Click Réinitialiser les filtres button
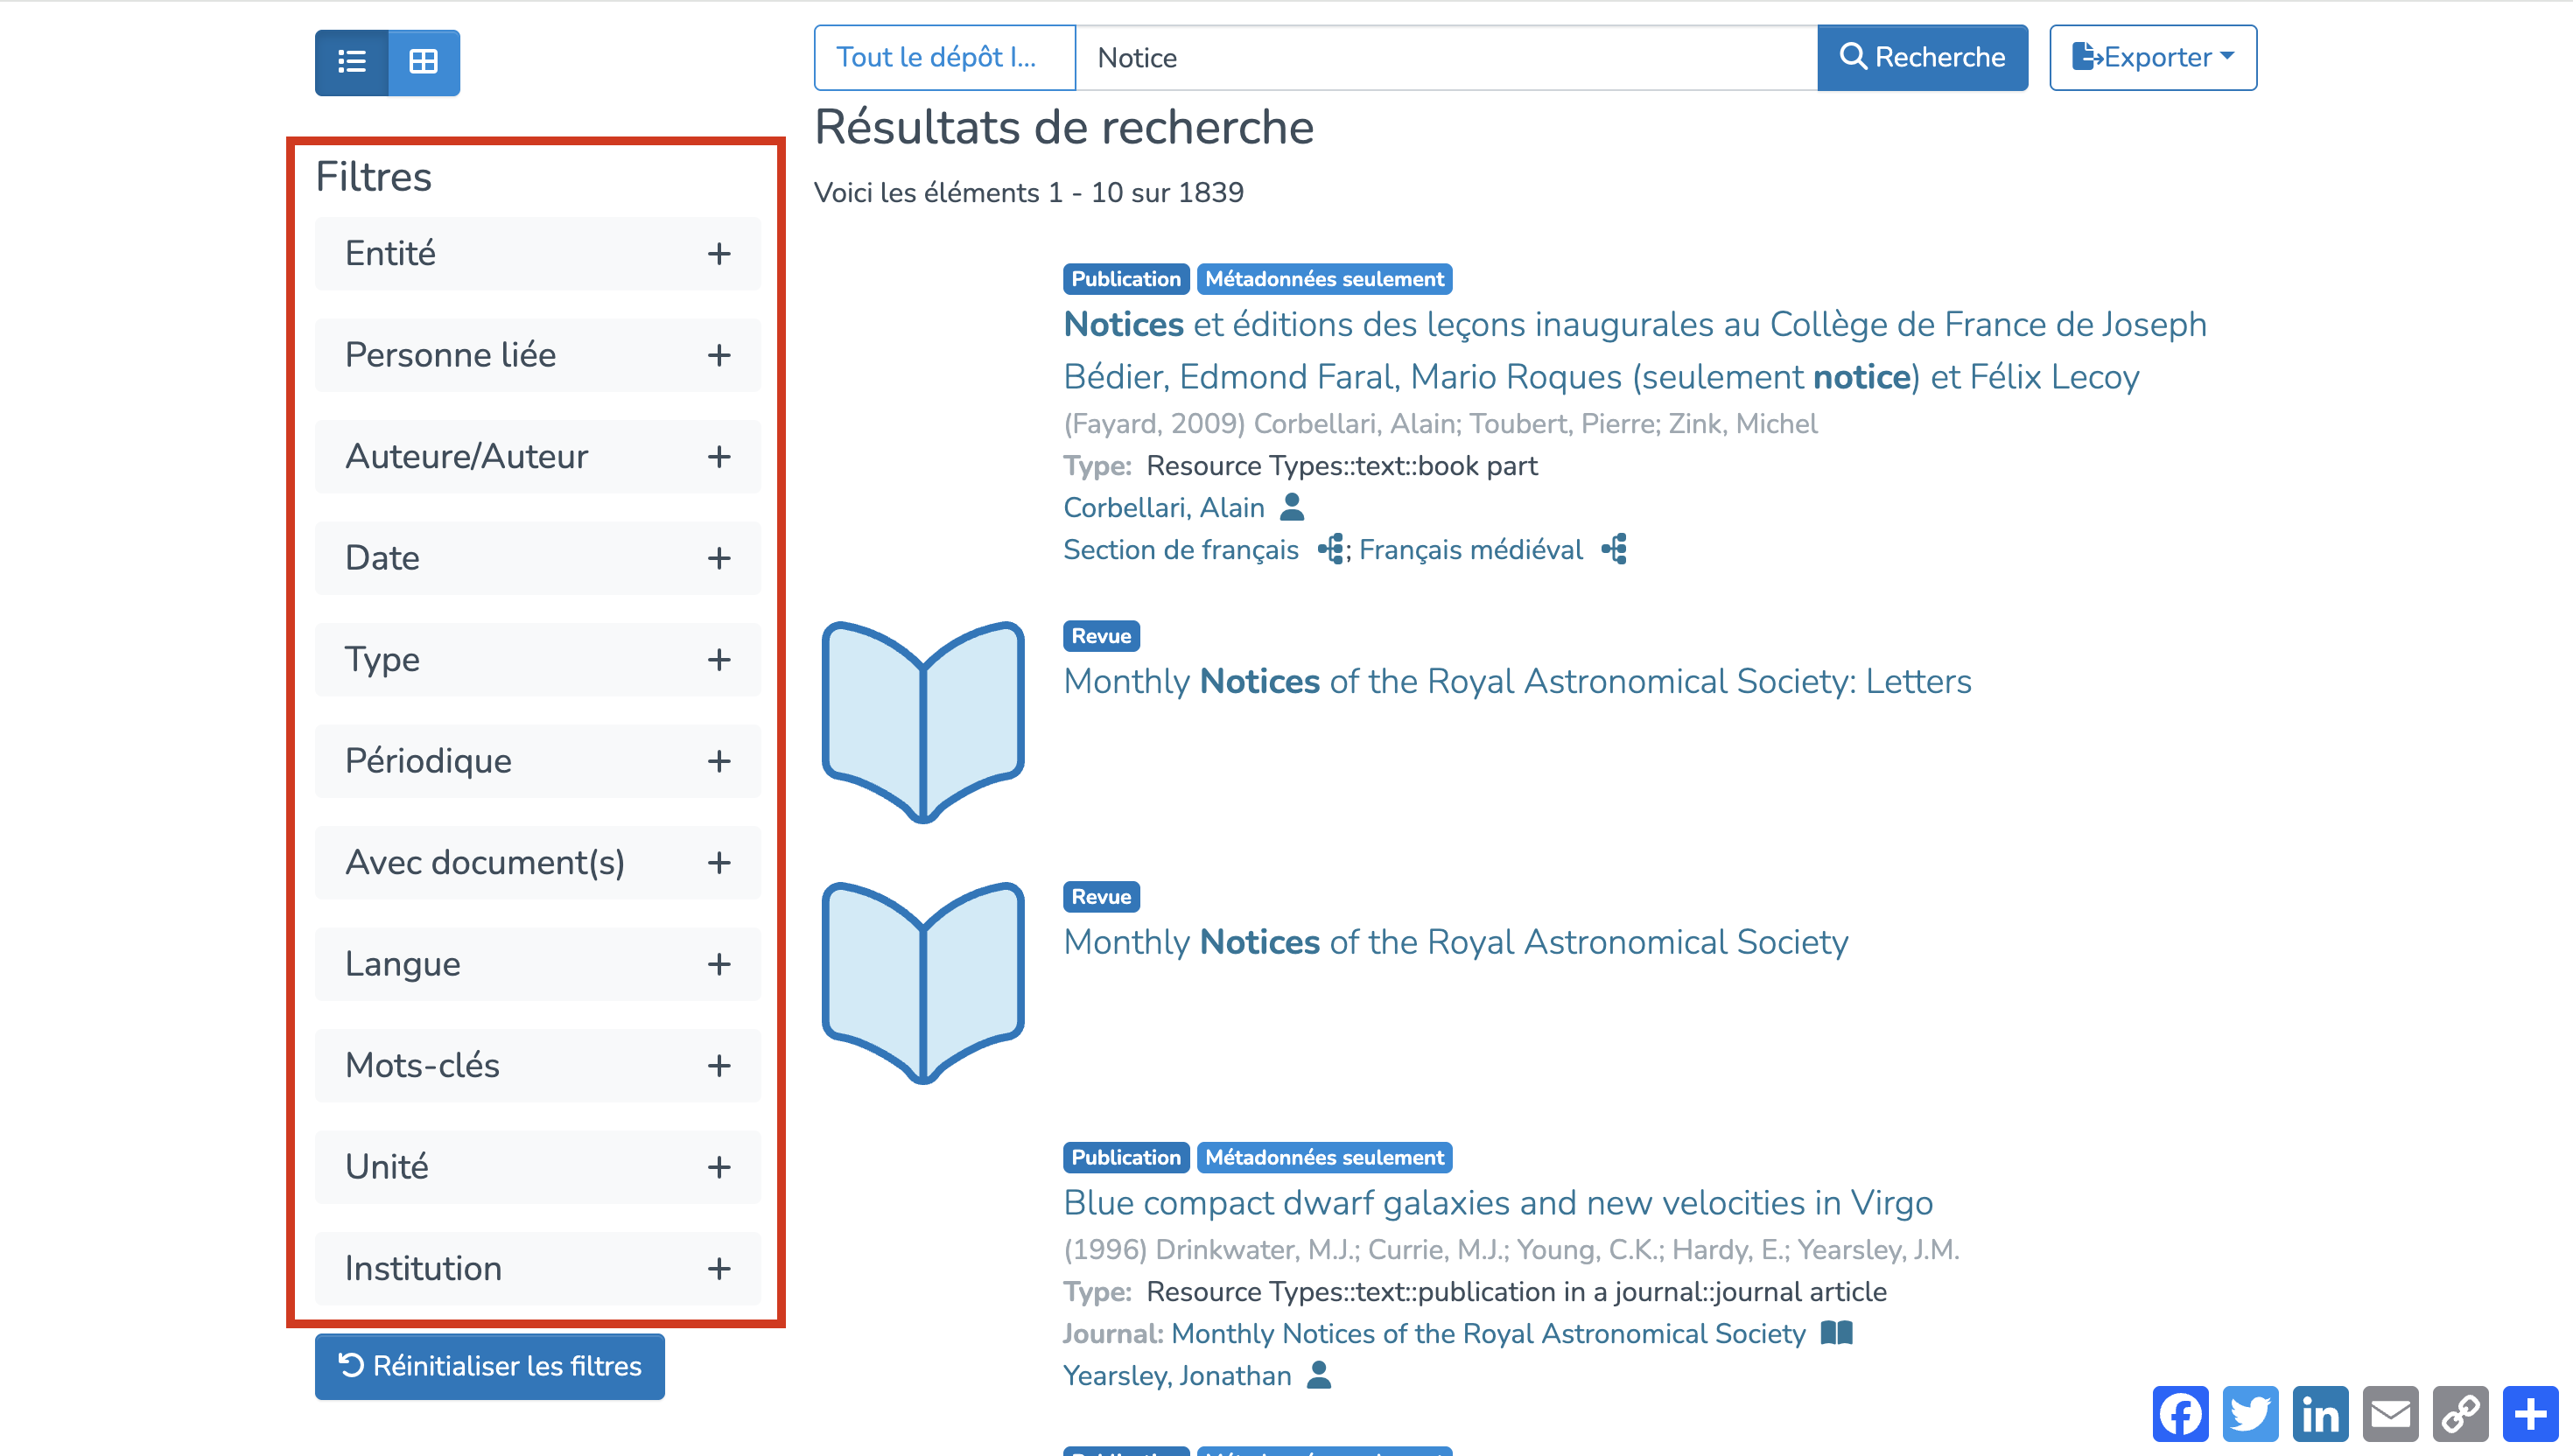 tap(490, 1366)
